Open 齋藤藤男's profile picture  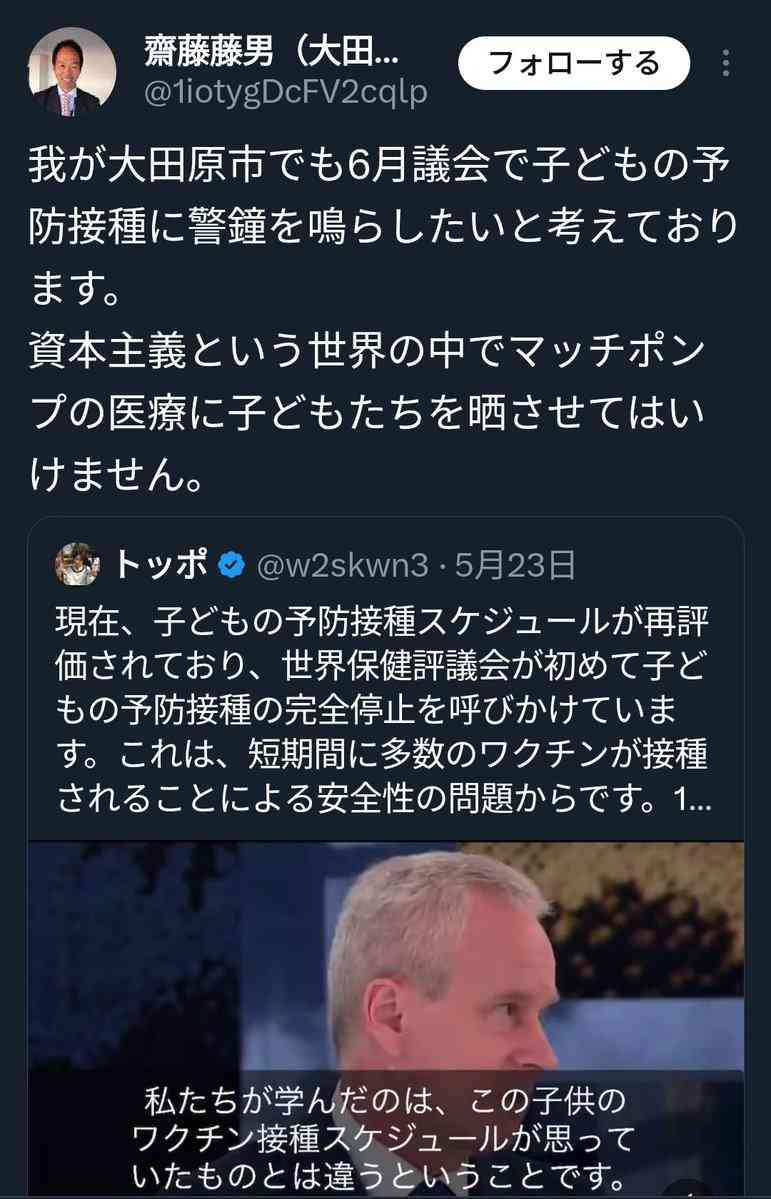click(73, 72)
